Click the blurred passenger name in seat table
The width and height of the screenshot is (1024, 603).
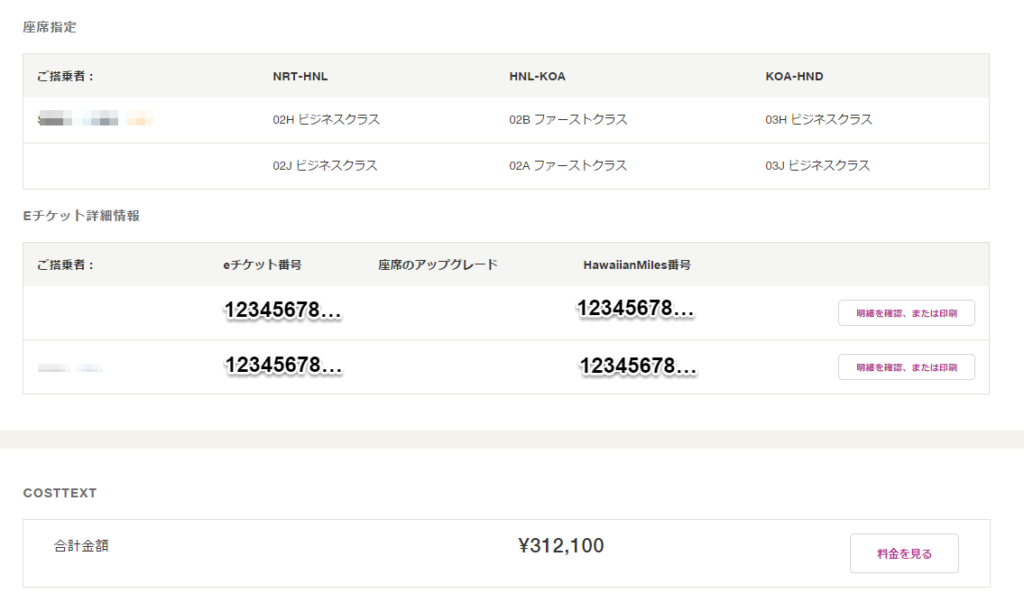(x=95, y=120)
